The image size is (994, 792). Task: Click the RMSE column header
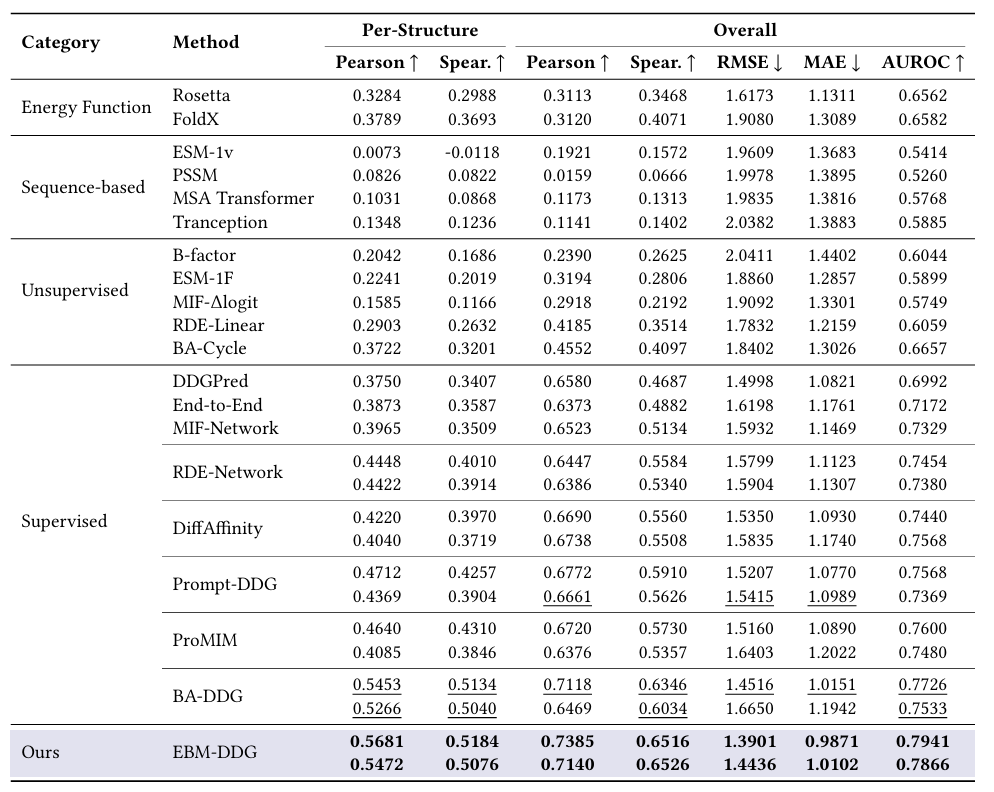(750, 62)
